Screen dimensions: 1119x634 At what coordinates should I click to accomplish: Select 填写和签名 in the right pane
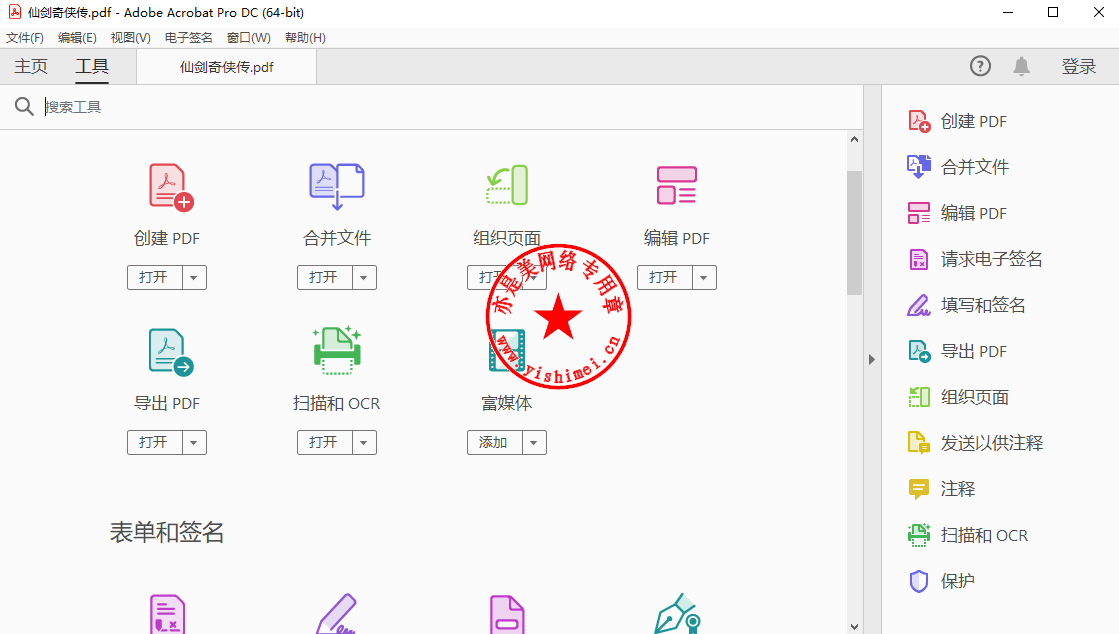(966, 306)
